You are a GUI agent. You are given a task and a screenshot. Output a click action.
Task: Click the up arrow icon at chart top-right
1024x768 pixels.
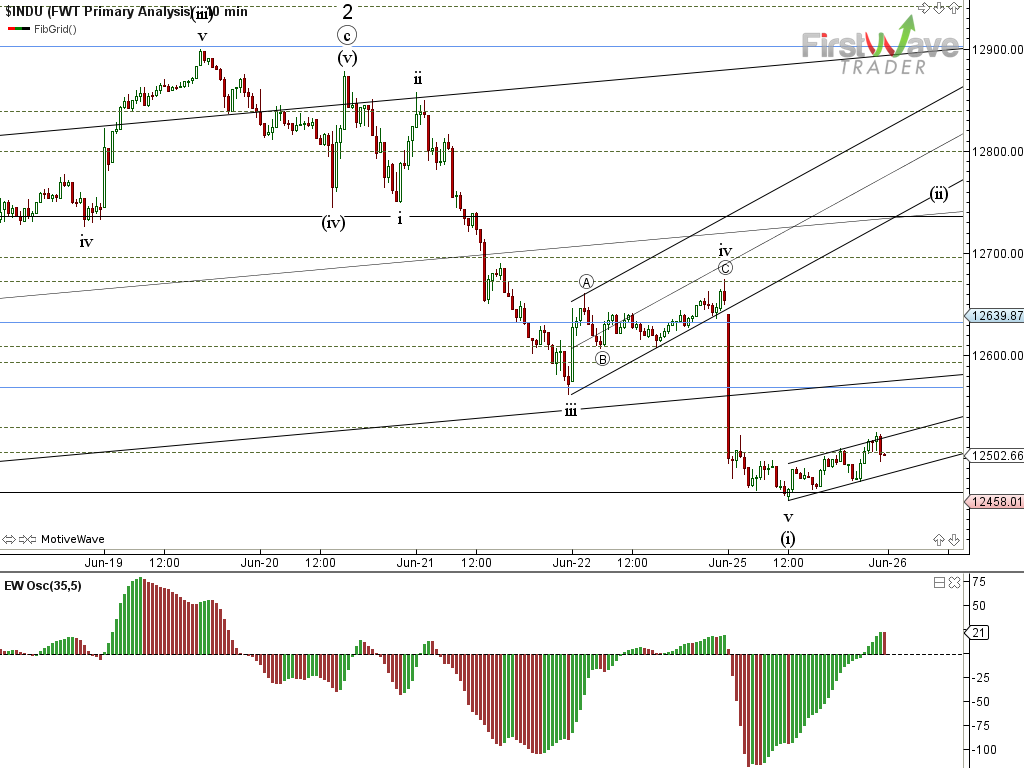pos(954,8)
